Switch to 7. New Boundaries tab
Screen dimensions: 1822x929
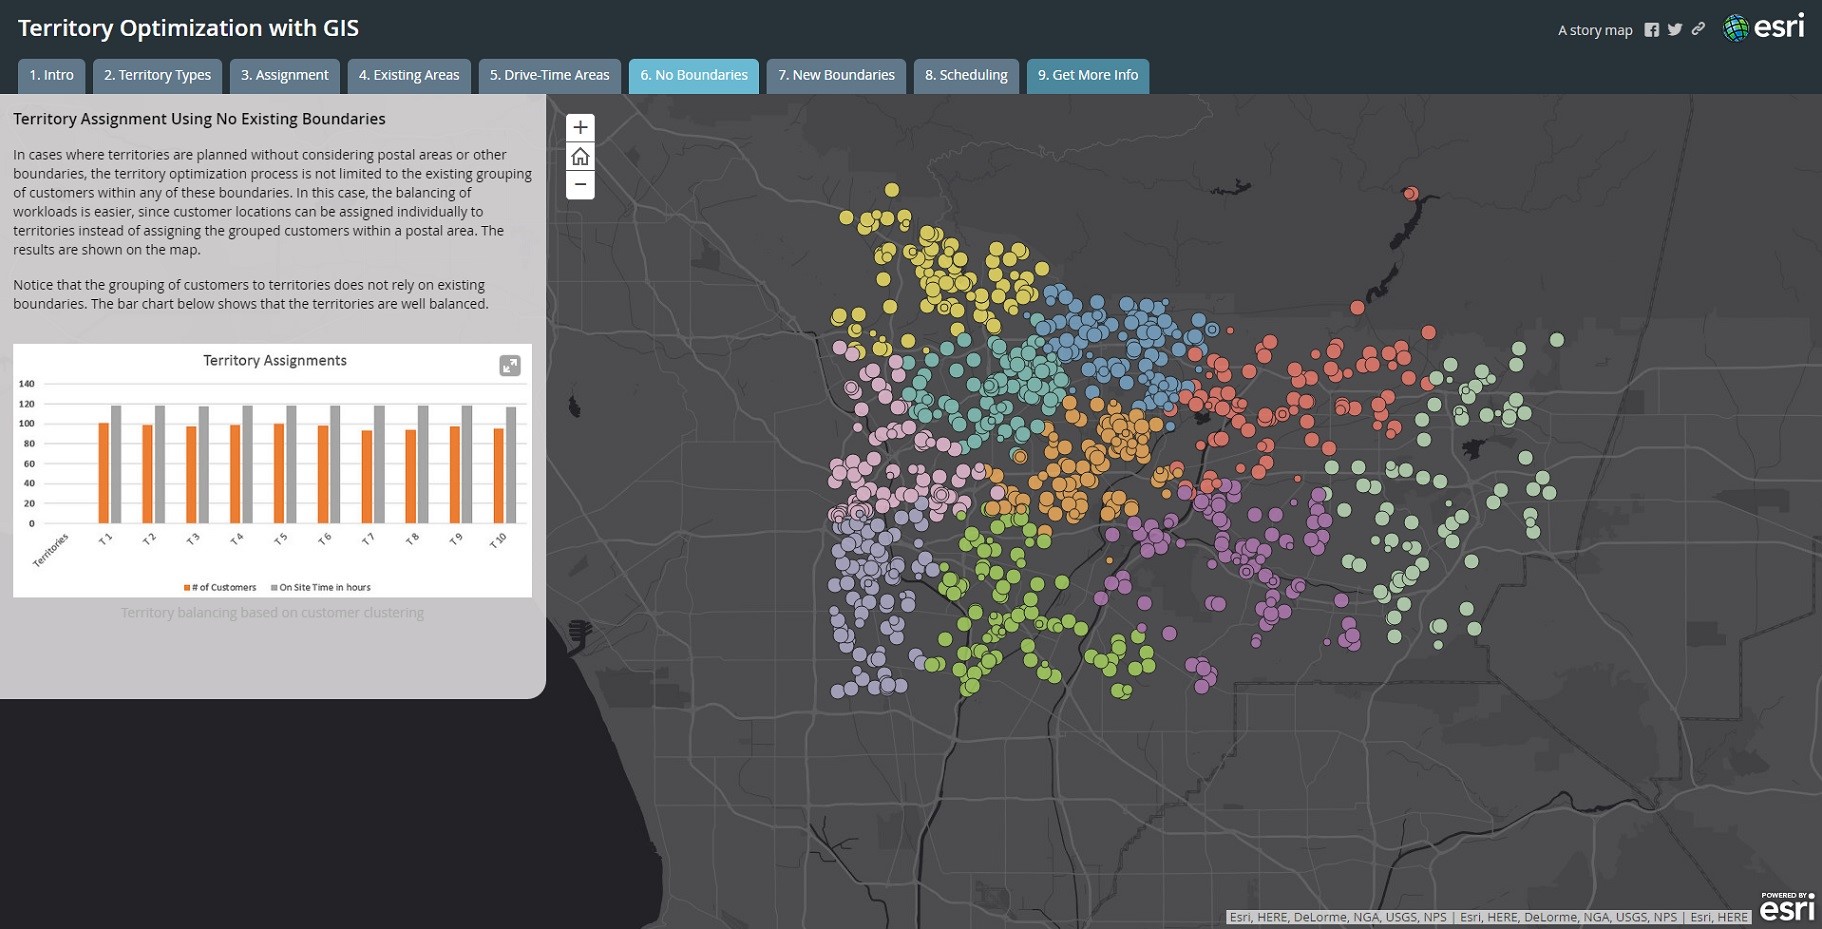pos(836,76)
